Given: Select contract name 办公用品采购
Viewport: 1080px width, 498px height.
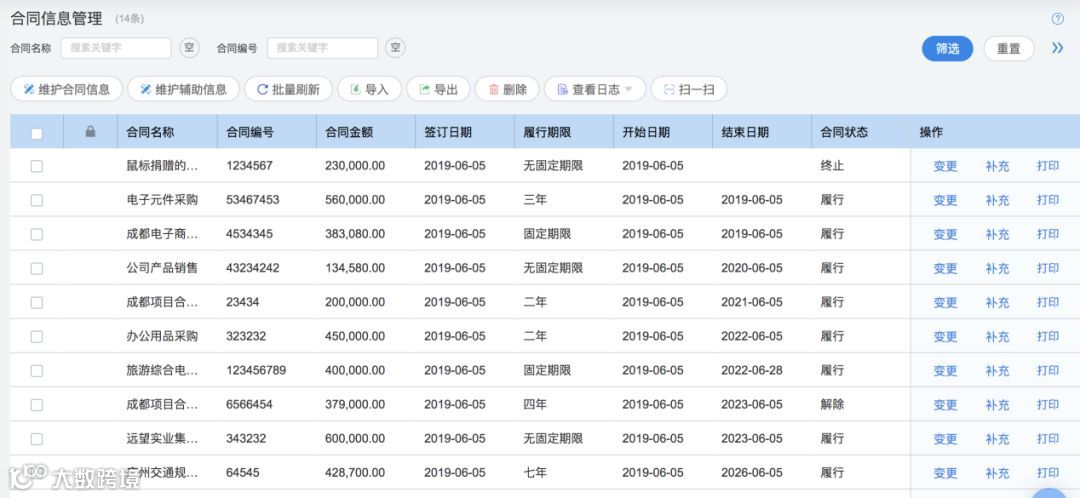Looking at the screenshot, I should [x=163, y=336].
